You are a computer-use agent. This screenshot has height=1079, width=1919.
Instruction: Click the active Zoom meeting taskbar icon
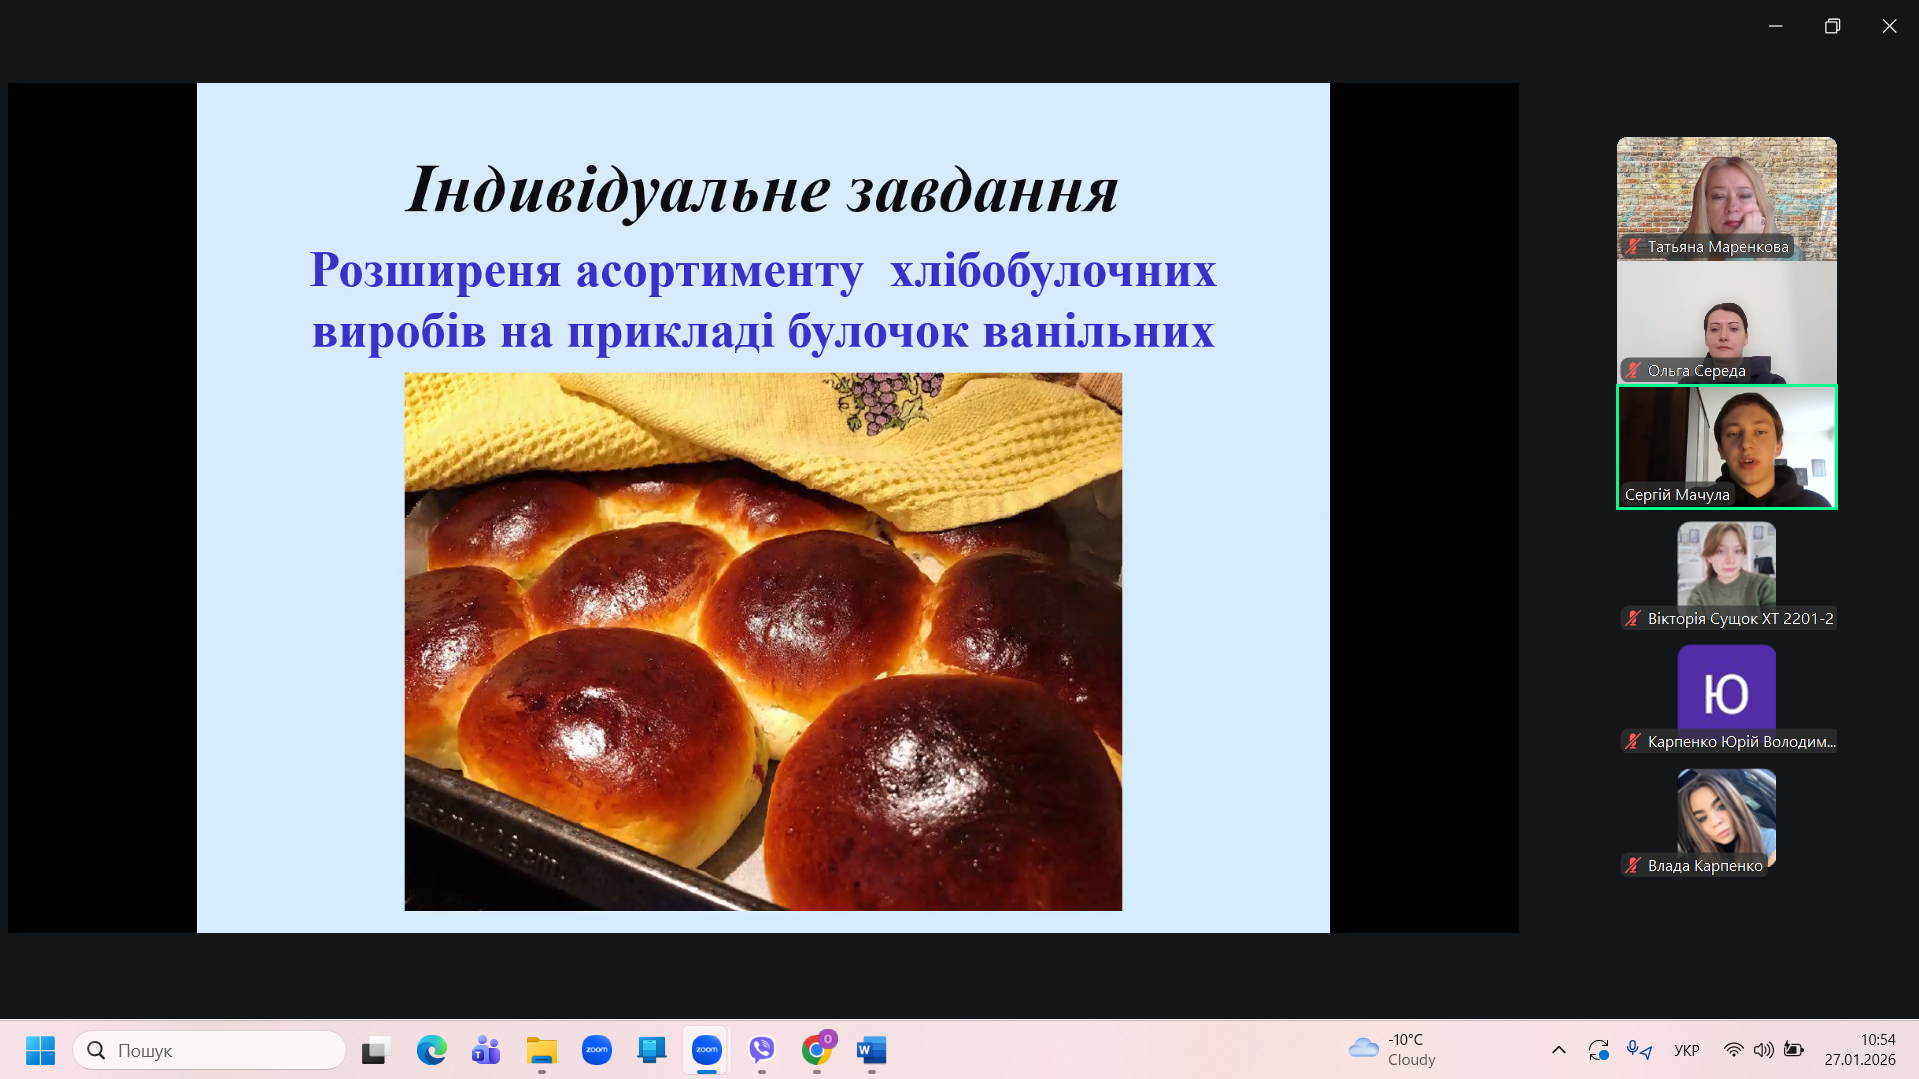707,1050
